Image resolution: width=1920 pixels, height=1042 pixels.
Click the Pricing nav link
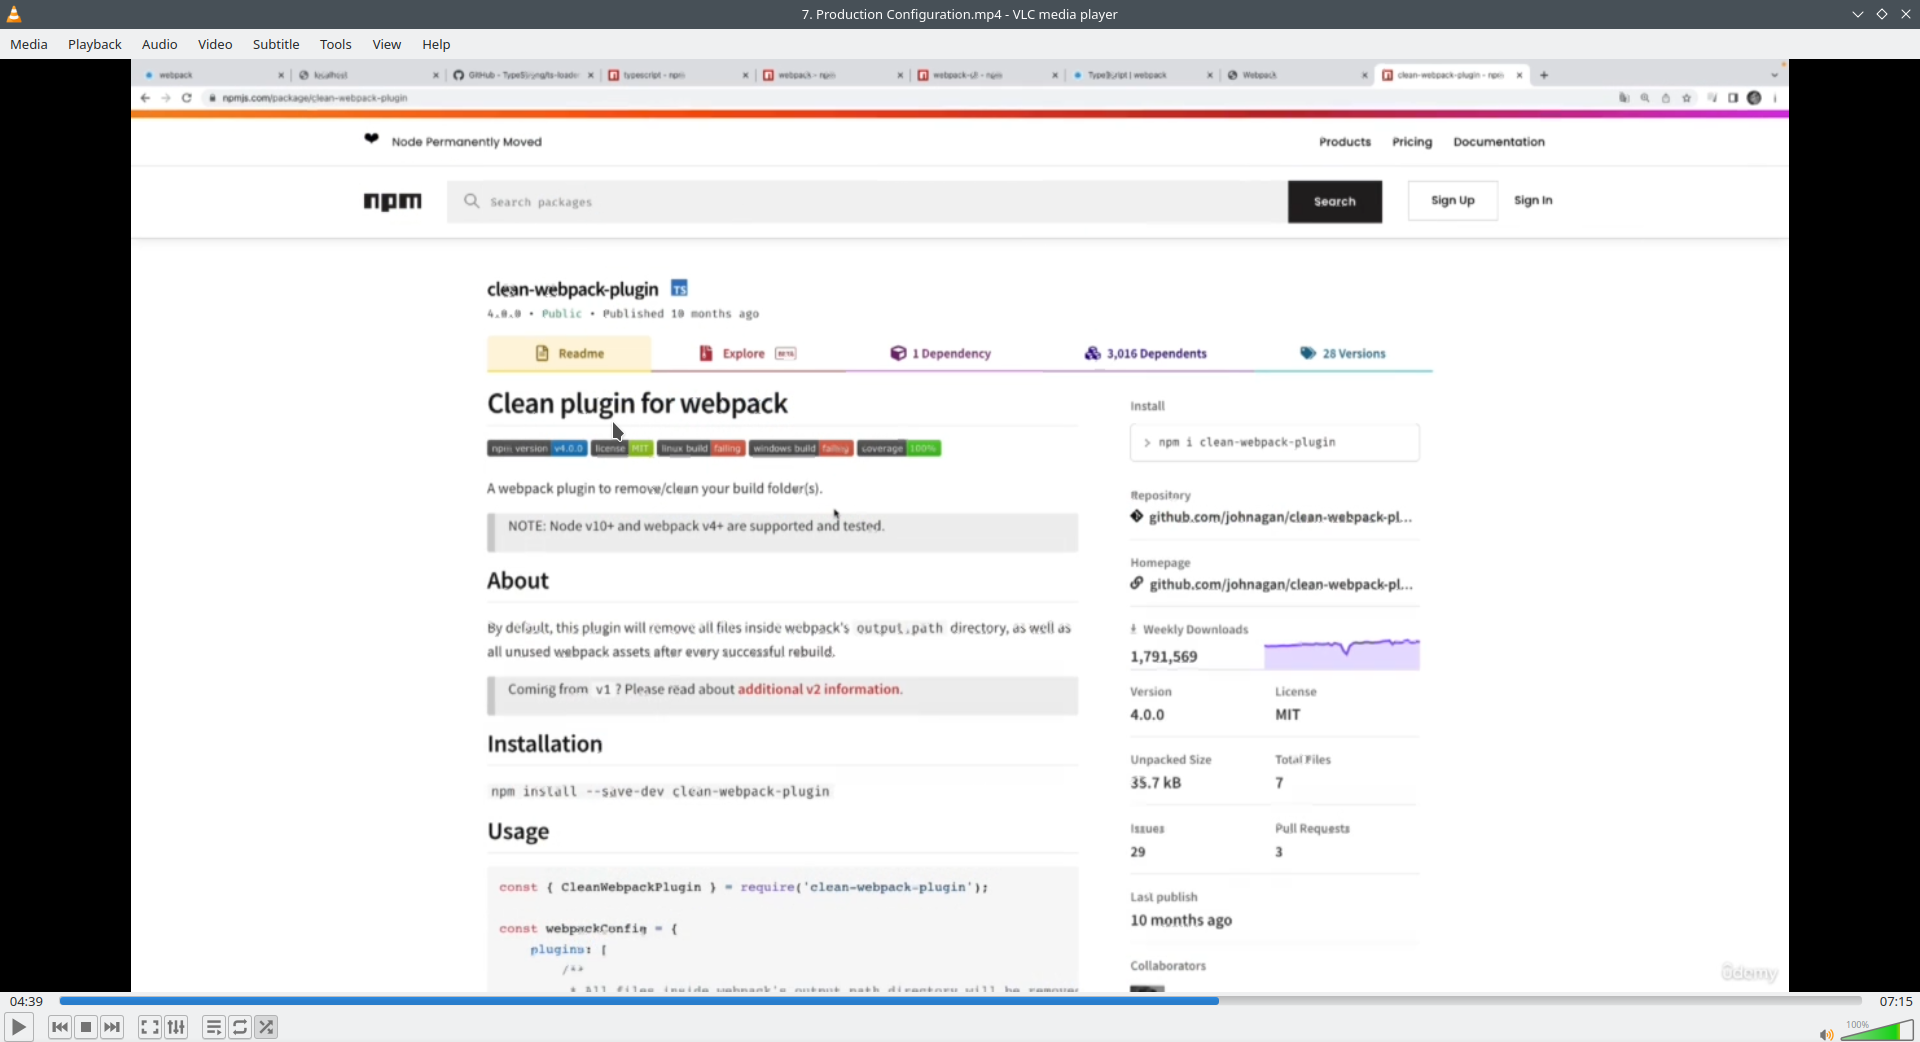point(1412,142)
